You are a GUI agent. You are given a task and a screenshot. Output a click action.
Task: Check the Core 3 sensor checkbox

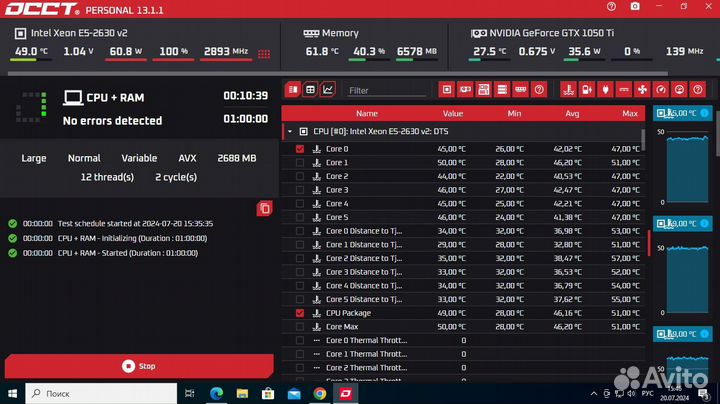[x=300, y=190]
